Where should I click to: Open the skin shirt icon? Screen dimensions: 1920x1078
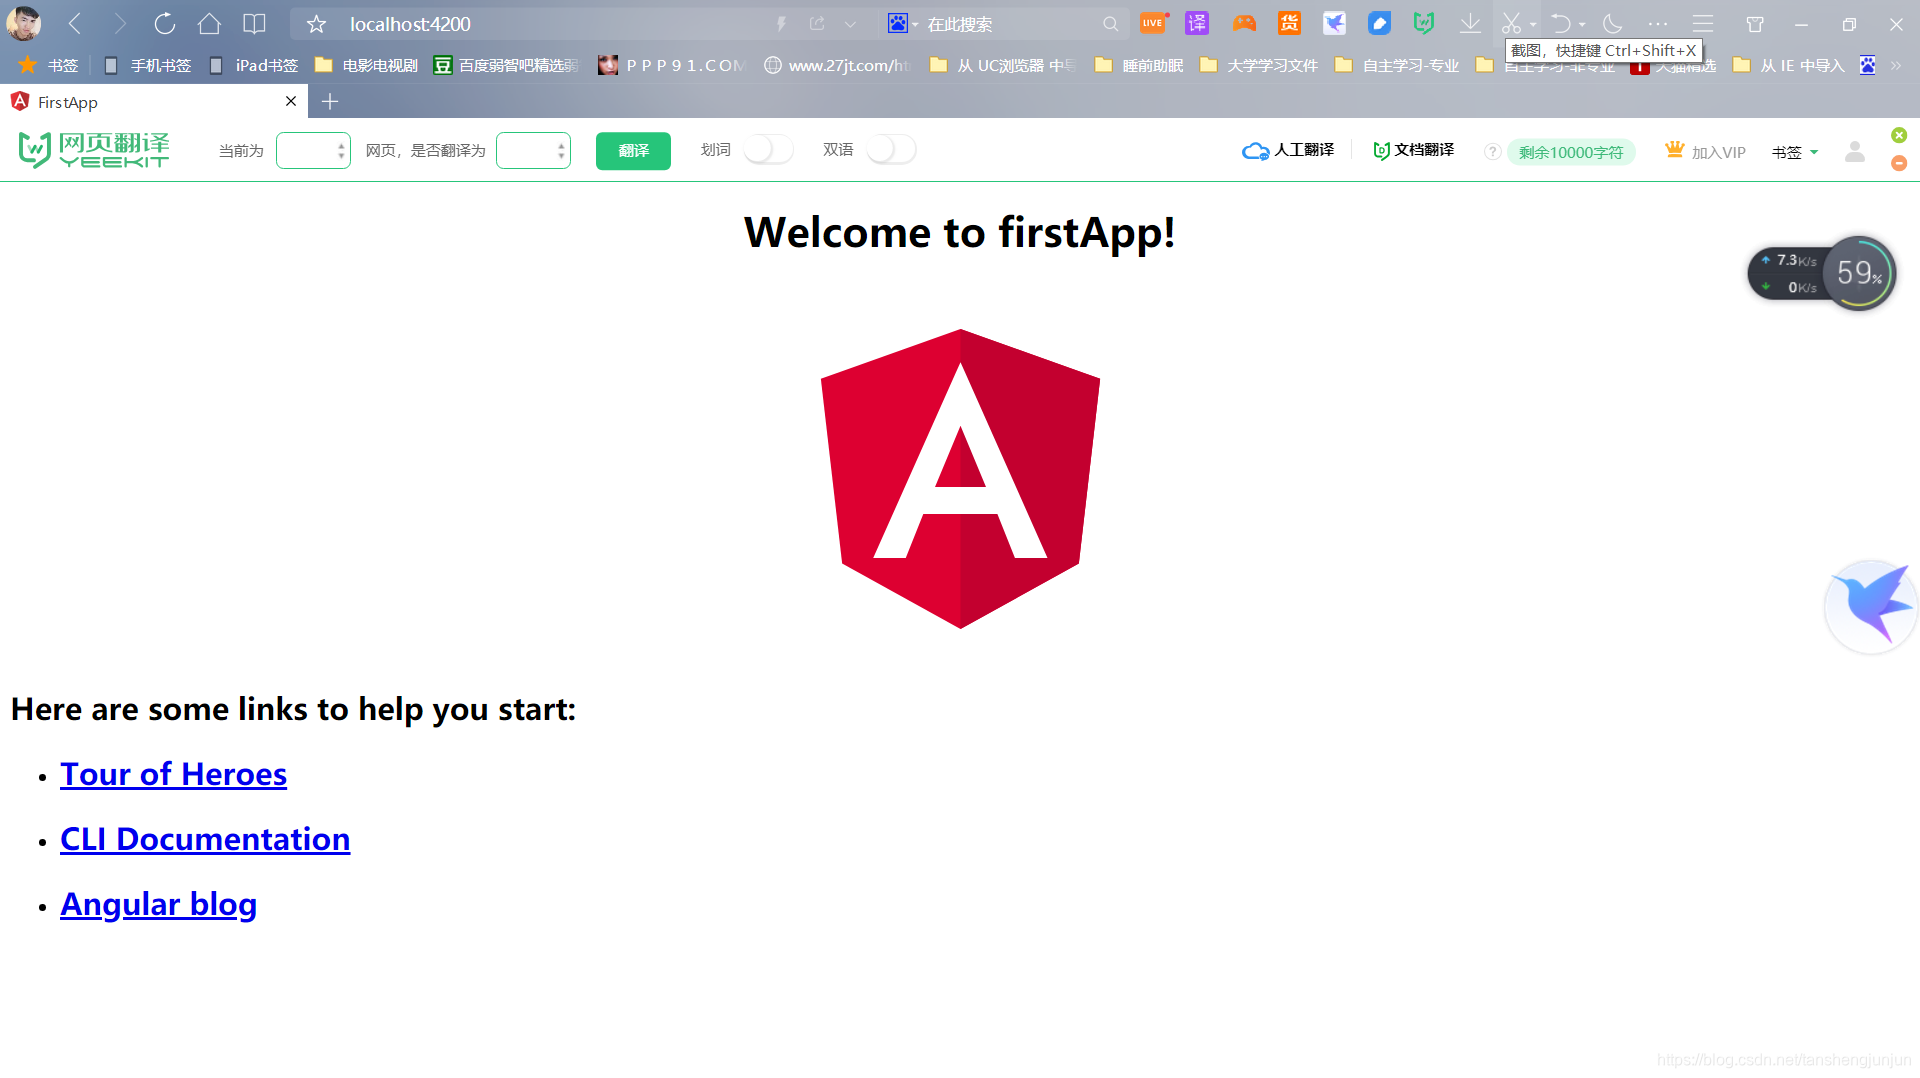click(x=1755, y=24)
